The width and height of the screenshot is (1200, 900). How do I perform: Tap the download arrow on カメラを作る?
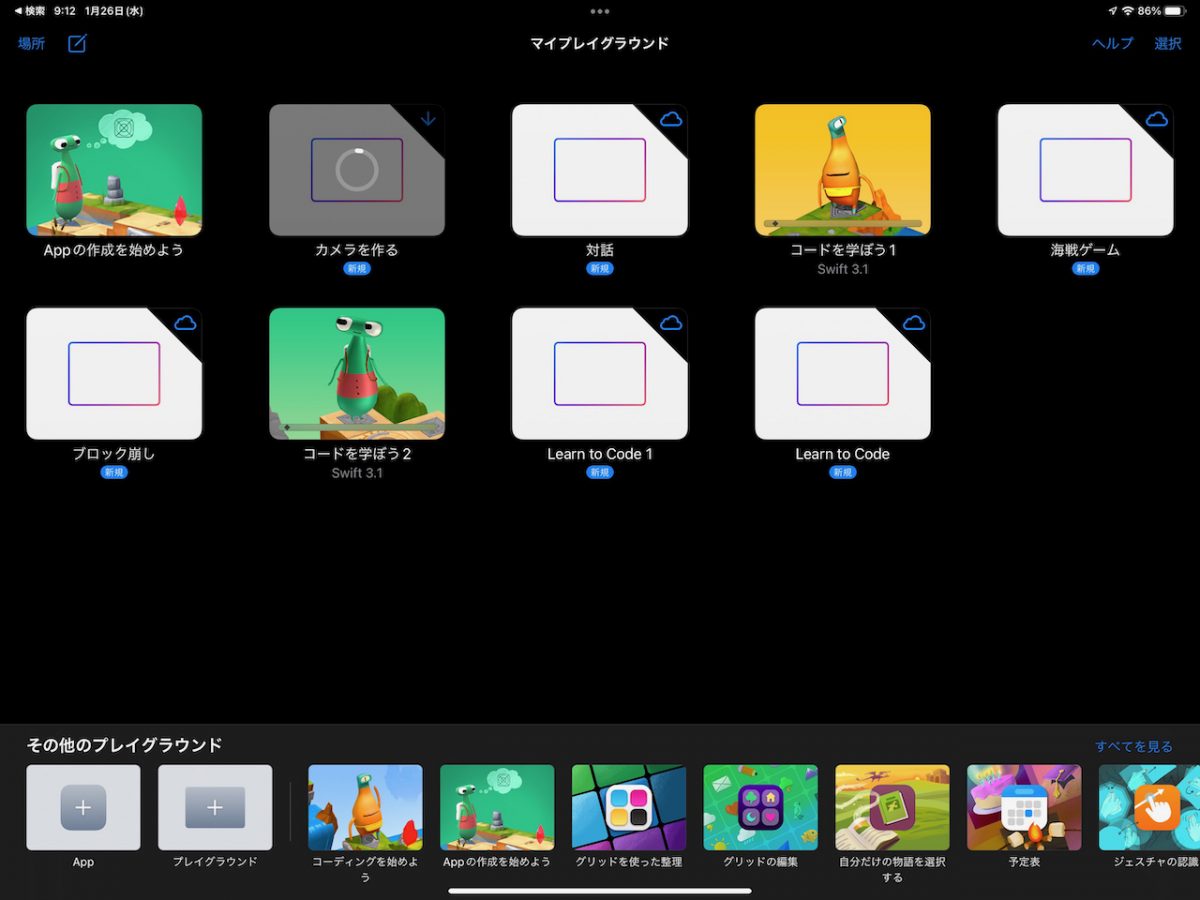tap(428, 119)
